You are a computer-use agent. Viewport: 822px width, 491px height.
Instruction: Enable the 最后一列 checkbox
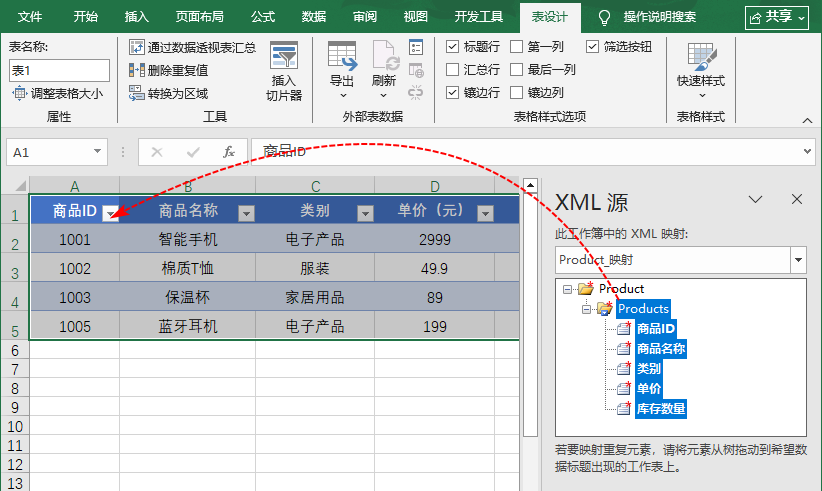(x=516, y=69)
